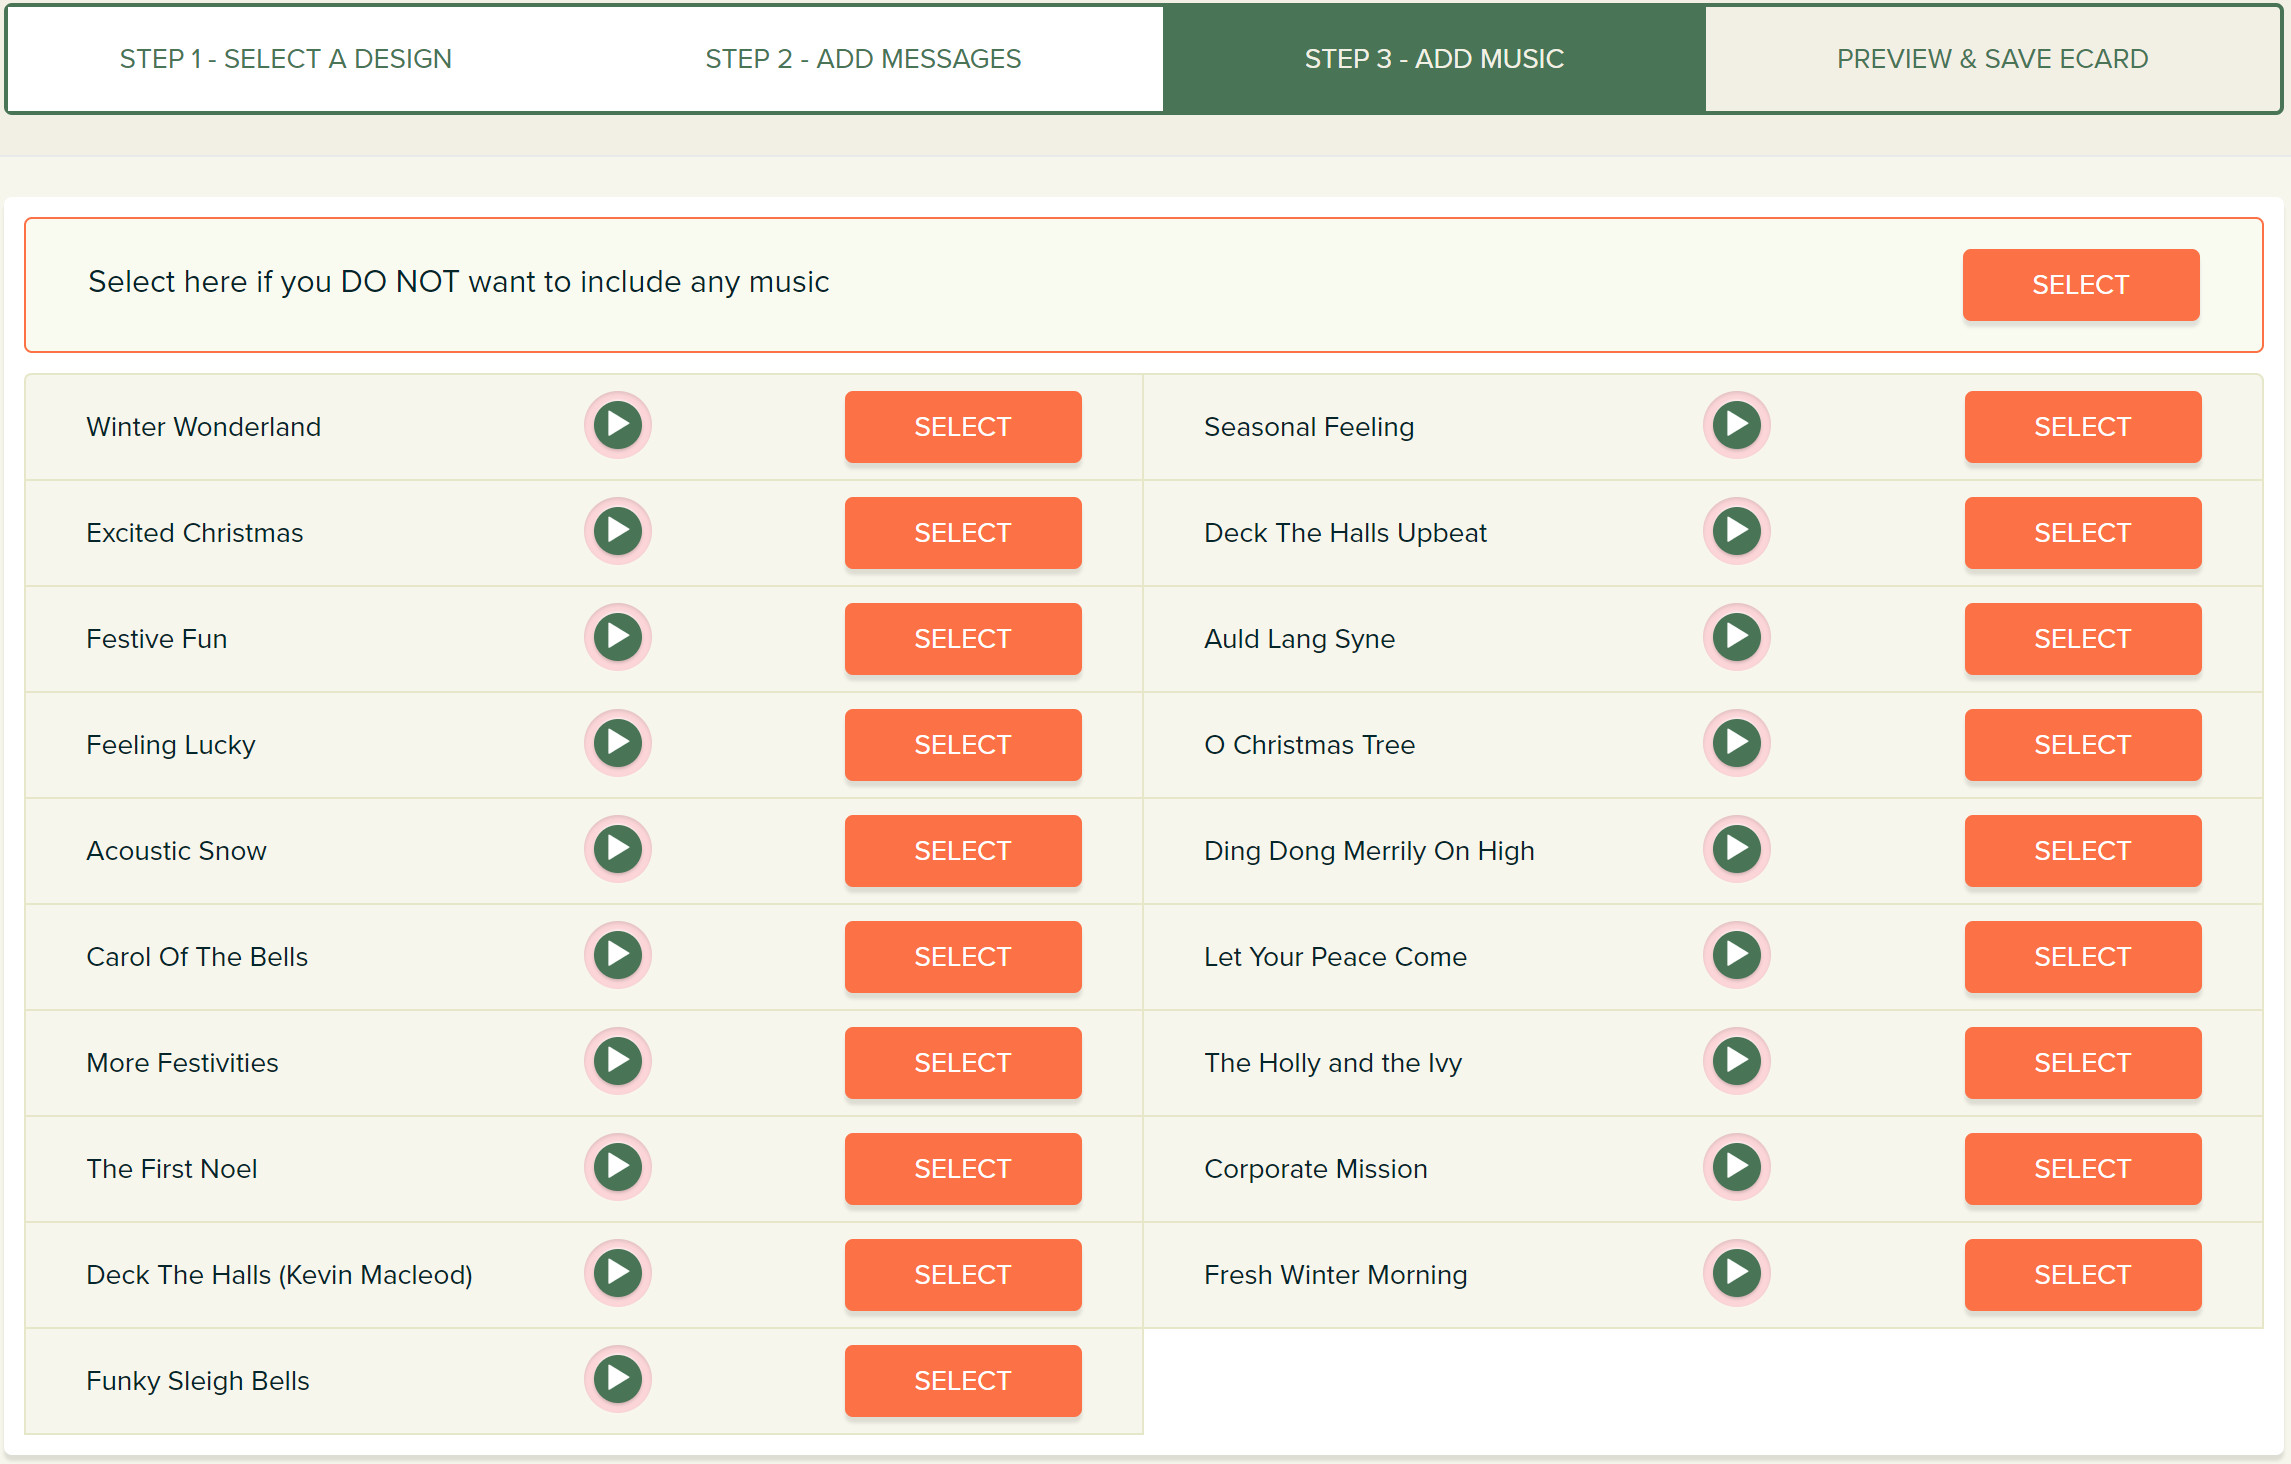Screen dimensions: 2291x1464
Task: Select the no music option button
Action: pos(2080,285)
